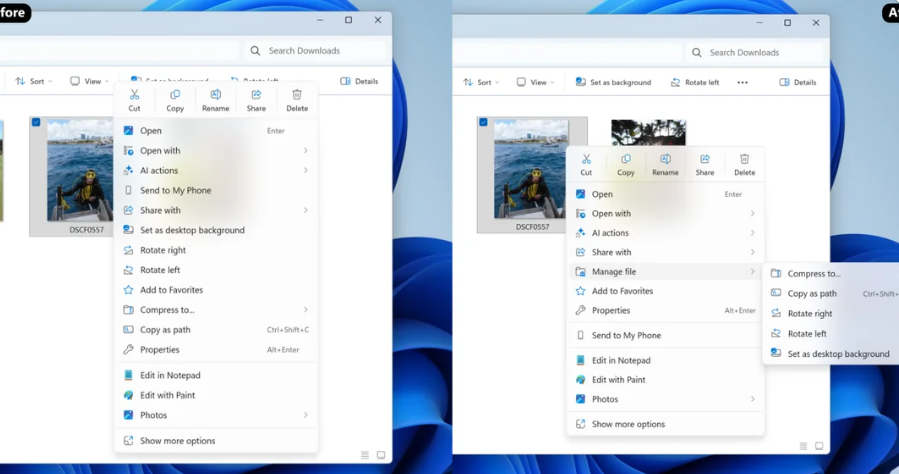This screenshot has width=899, height=474.
Task: Click Search Downloads field in right window
Action: pyautogui.click(x=755, y=53)
